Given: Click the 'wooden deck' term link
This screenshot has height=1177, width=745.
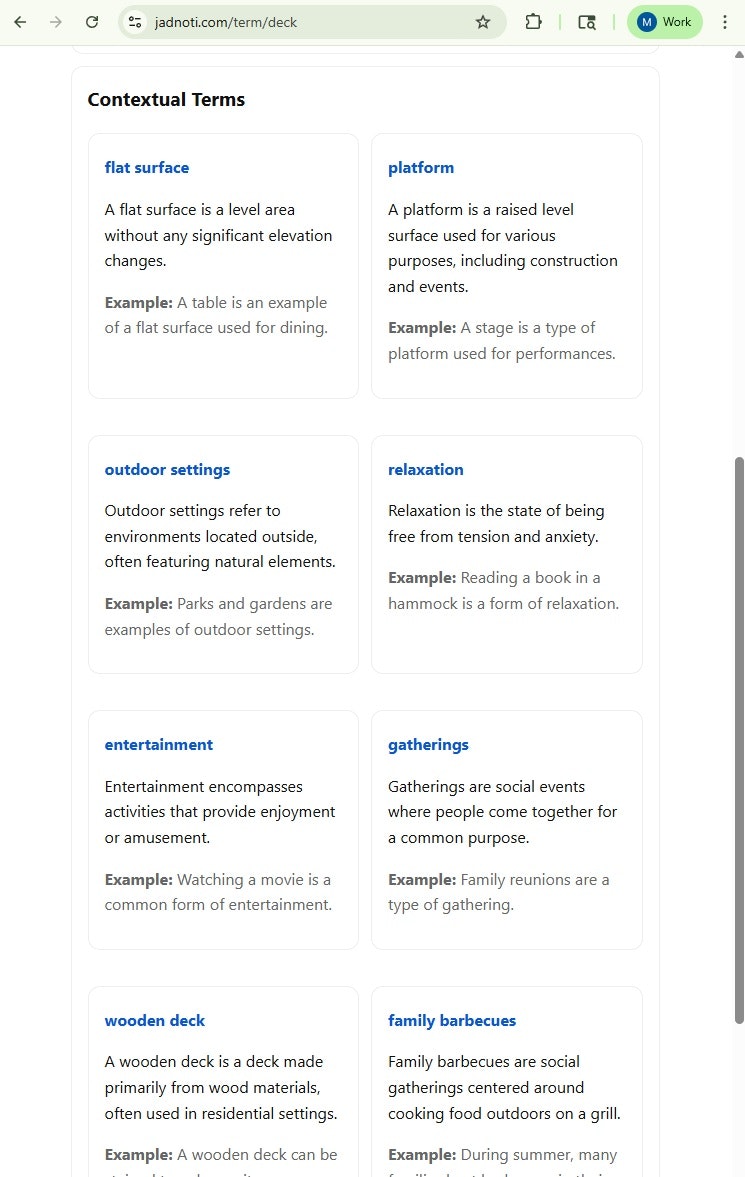Looking at the screenshot, I should tap(154, 1020).
